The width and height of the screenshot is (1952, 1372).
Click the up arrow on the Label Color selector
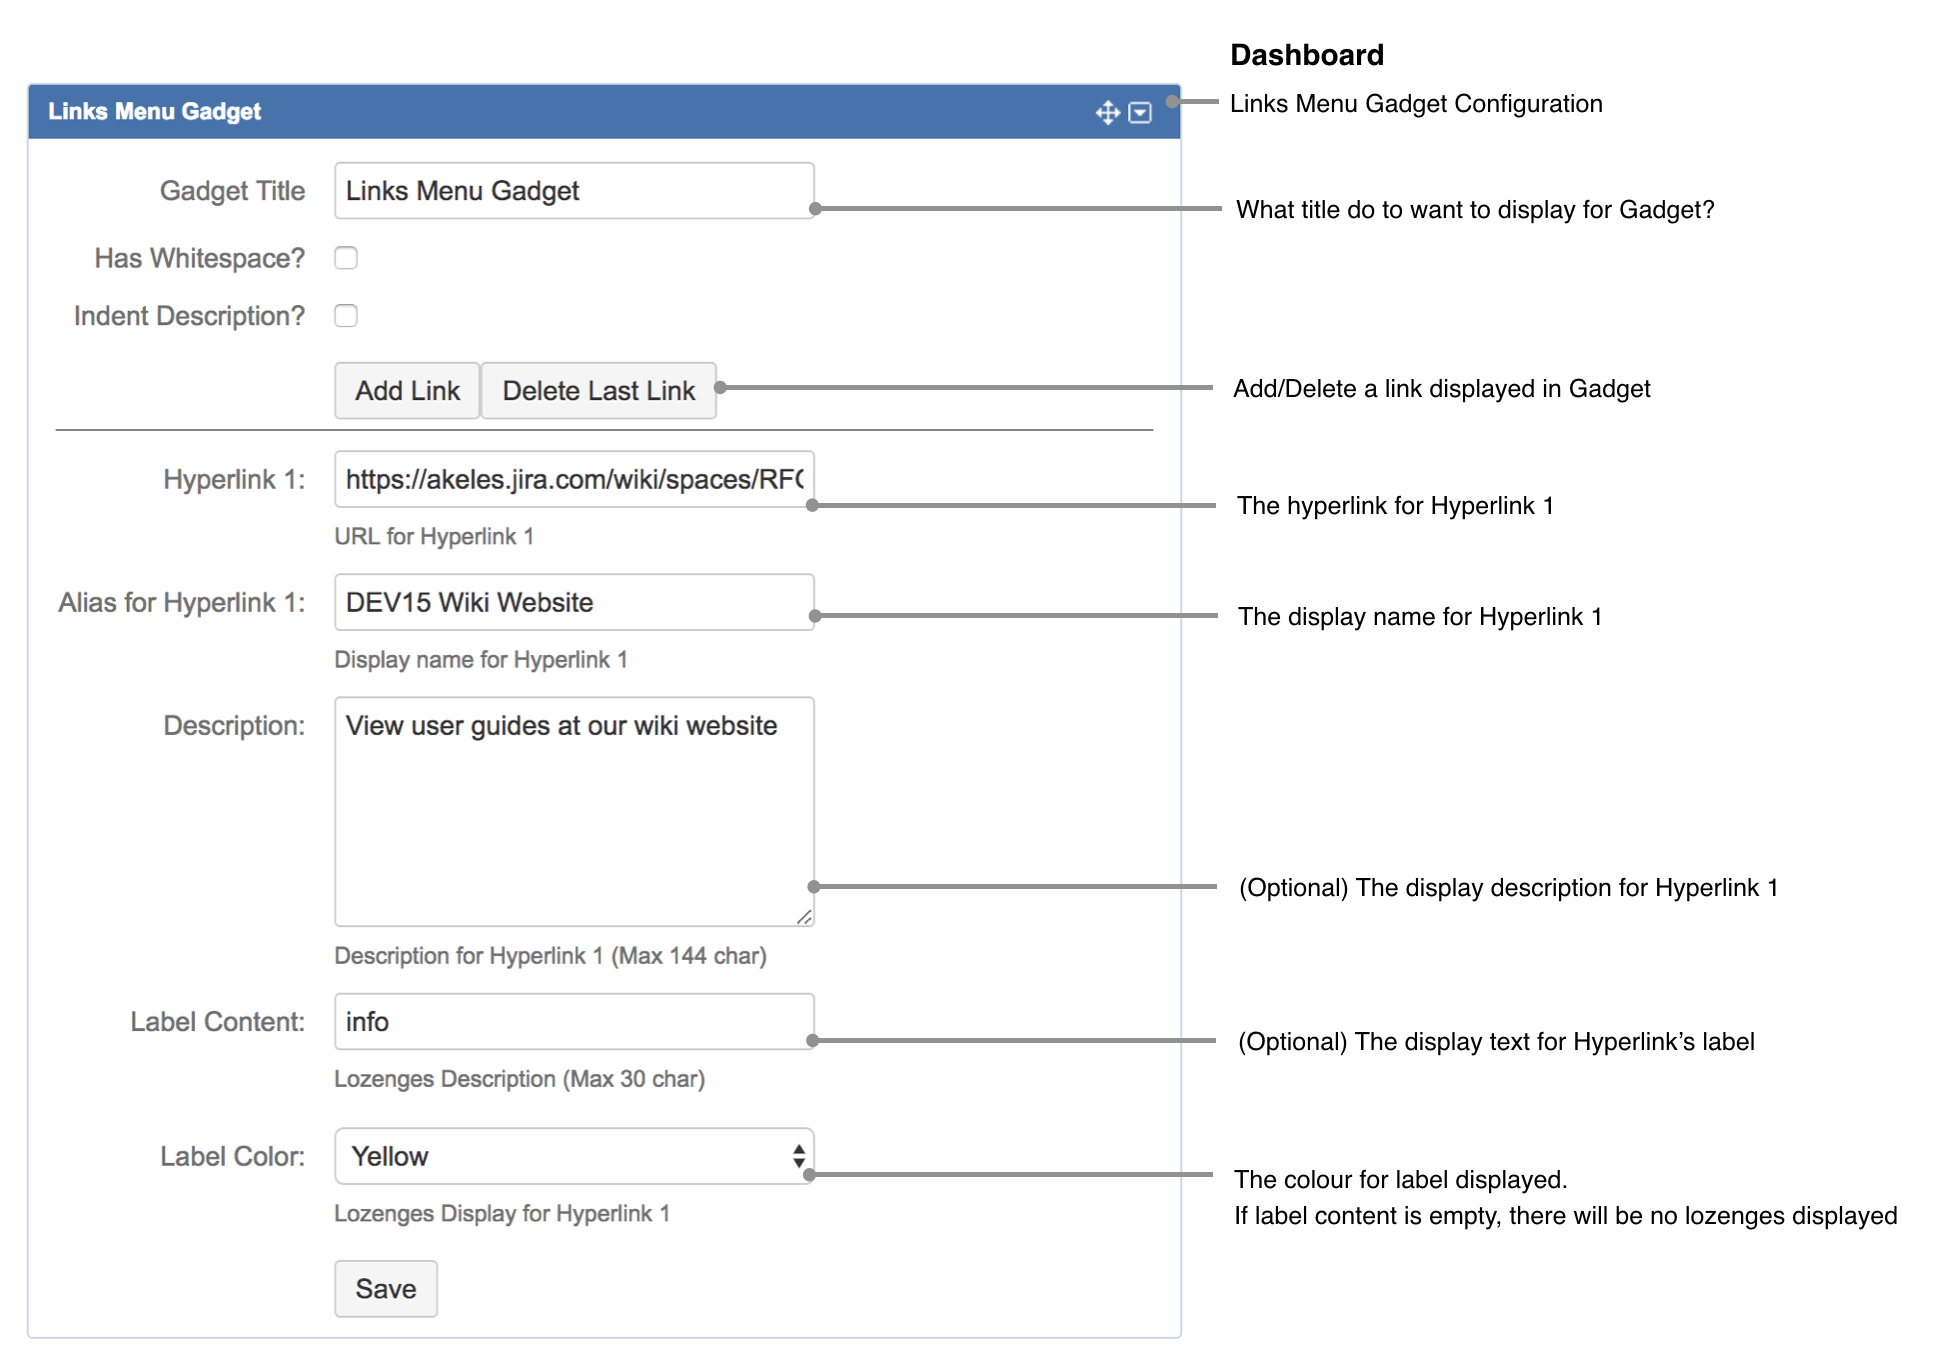coord(797,1149)
